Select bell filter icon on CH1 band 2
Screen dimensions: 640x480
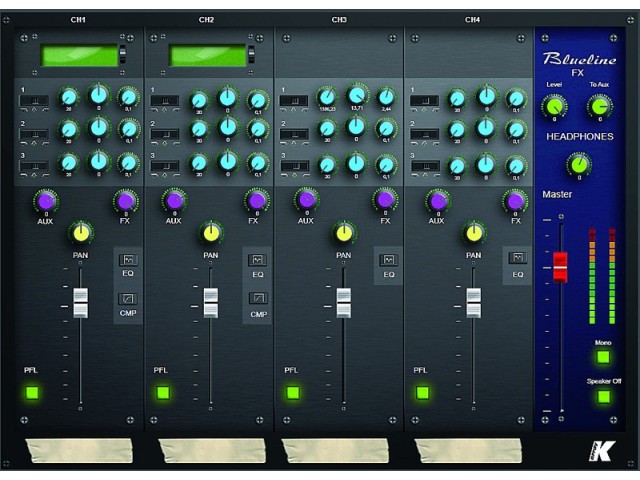(35, 143)
